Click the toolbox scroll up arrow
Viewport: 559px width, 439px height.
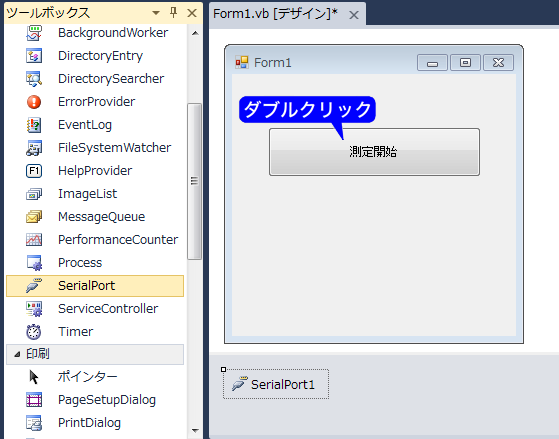pyautogui.click(x=195, y=33)
